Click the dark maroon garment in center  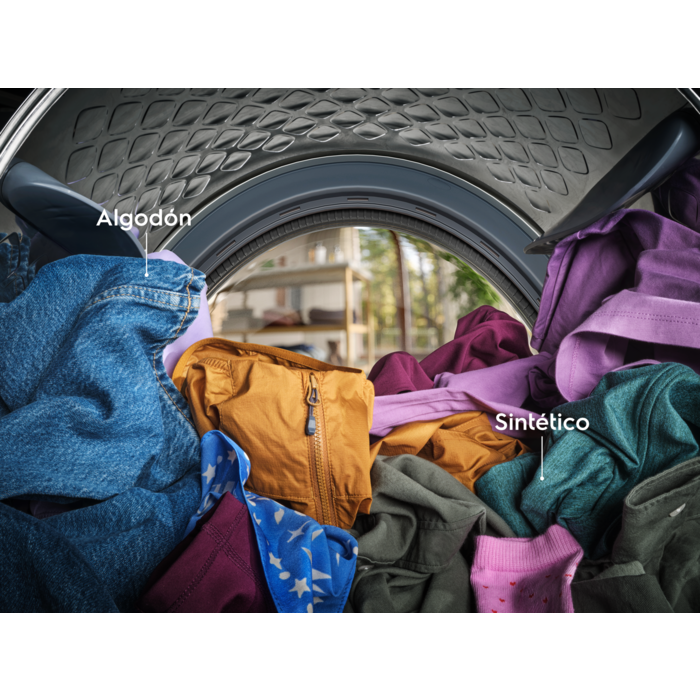click(470, 345)
